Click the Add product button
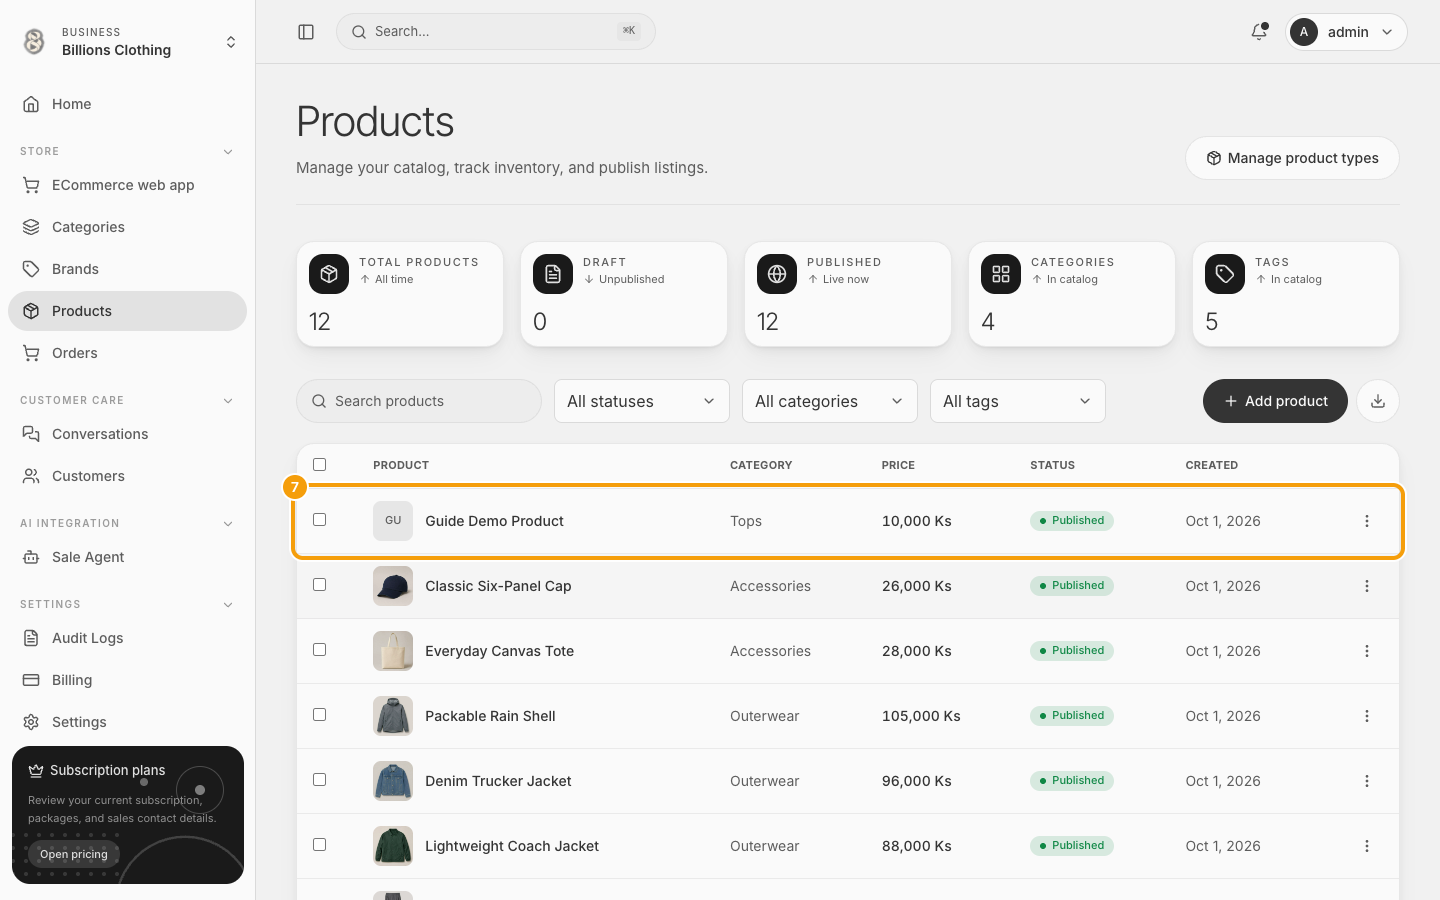The image size is (1440, 900). tap(1275, 401)
